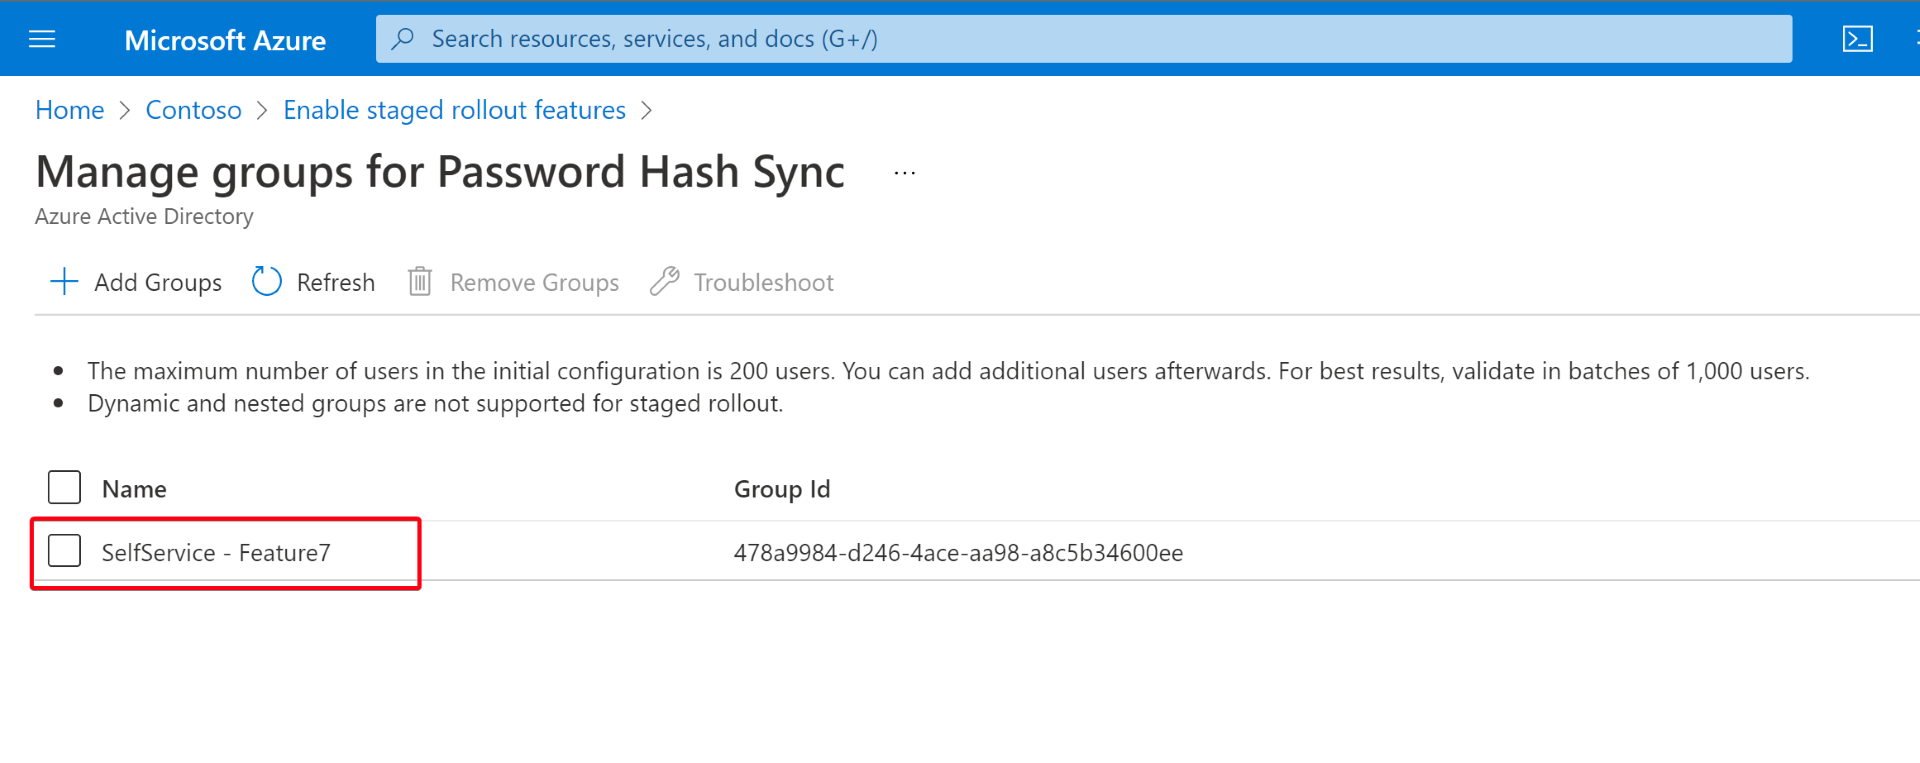The height and width of the screenshot is (763, 1920).
Task: Tick the select-all checkbox beside Name
Action: pos(65,488)
